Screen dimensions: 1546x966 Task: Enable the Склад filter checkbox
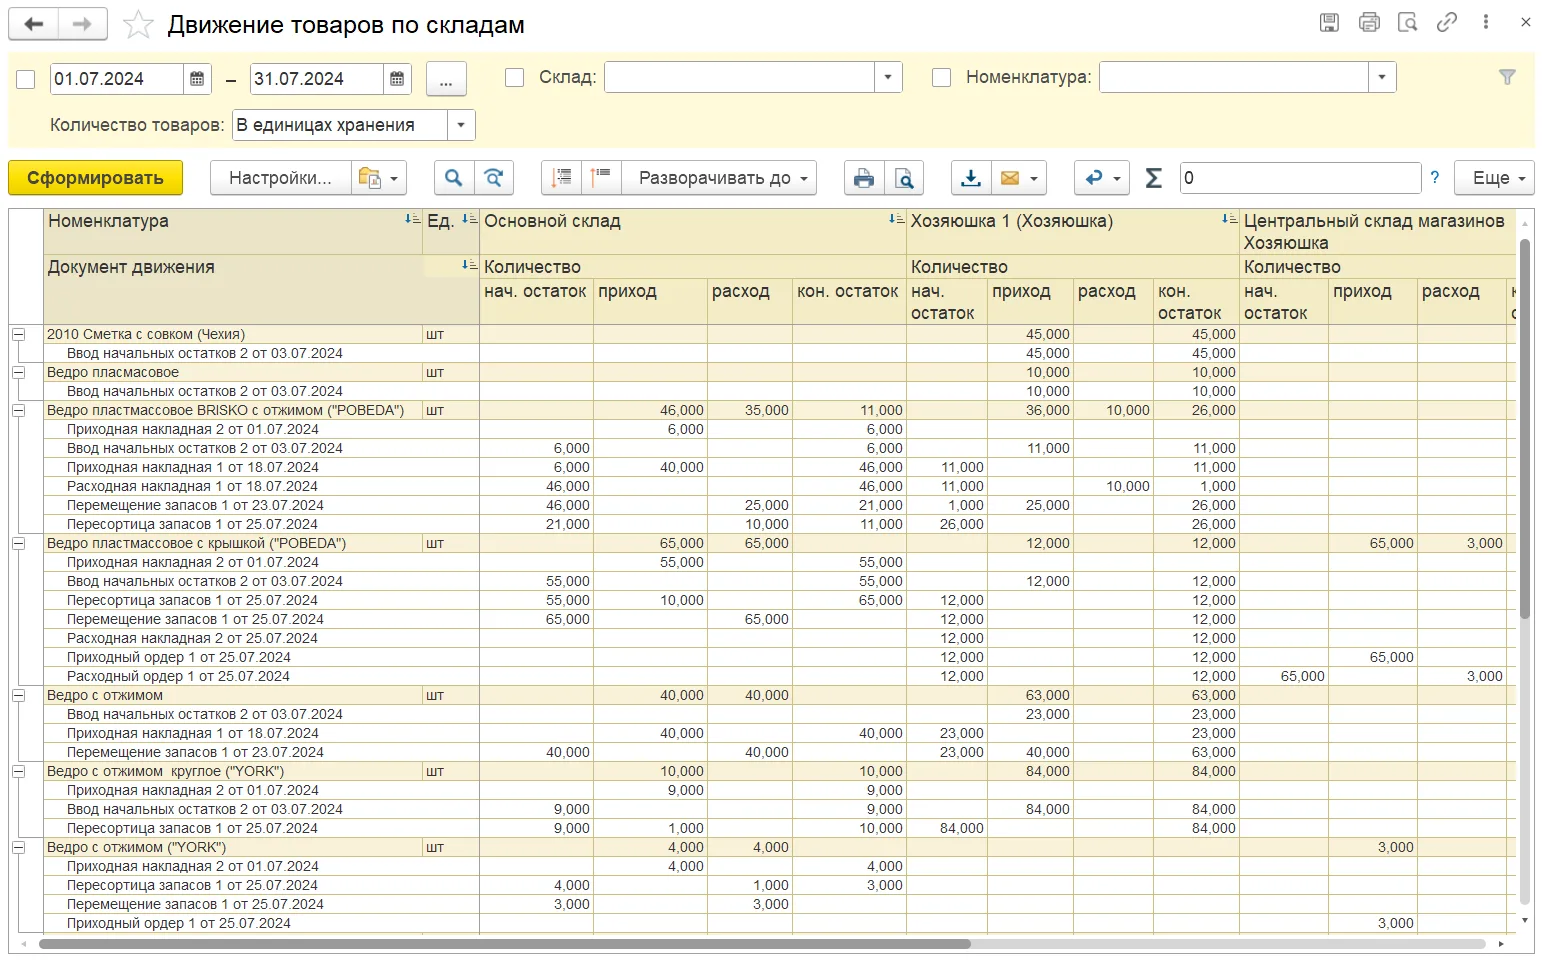pyautogui.click(x=515, y=77)
